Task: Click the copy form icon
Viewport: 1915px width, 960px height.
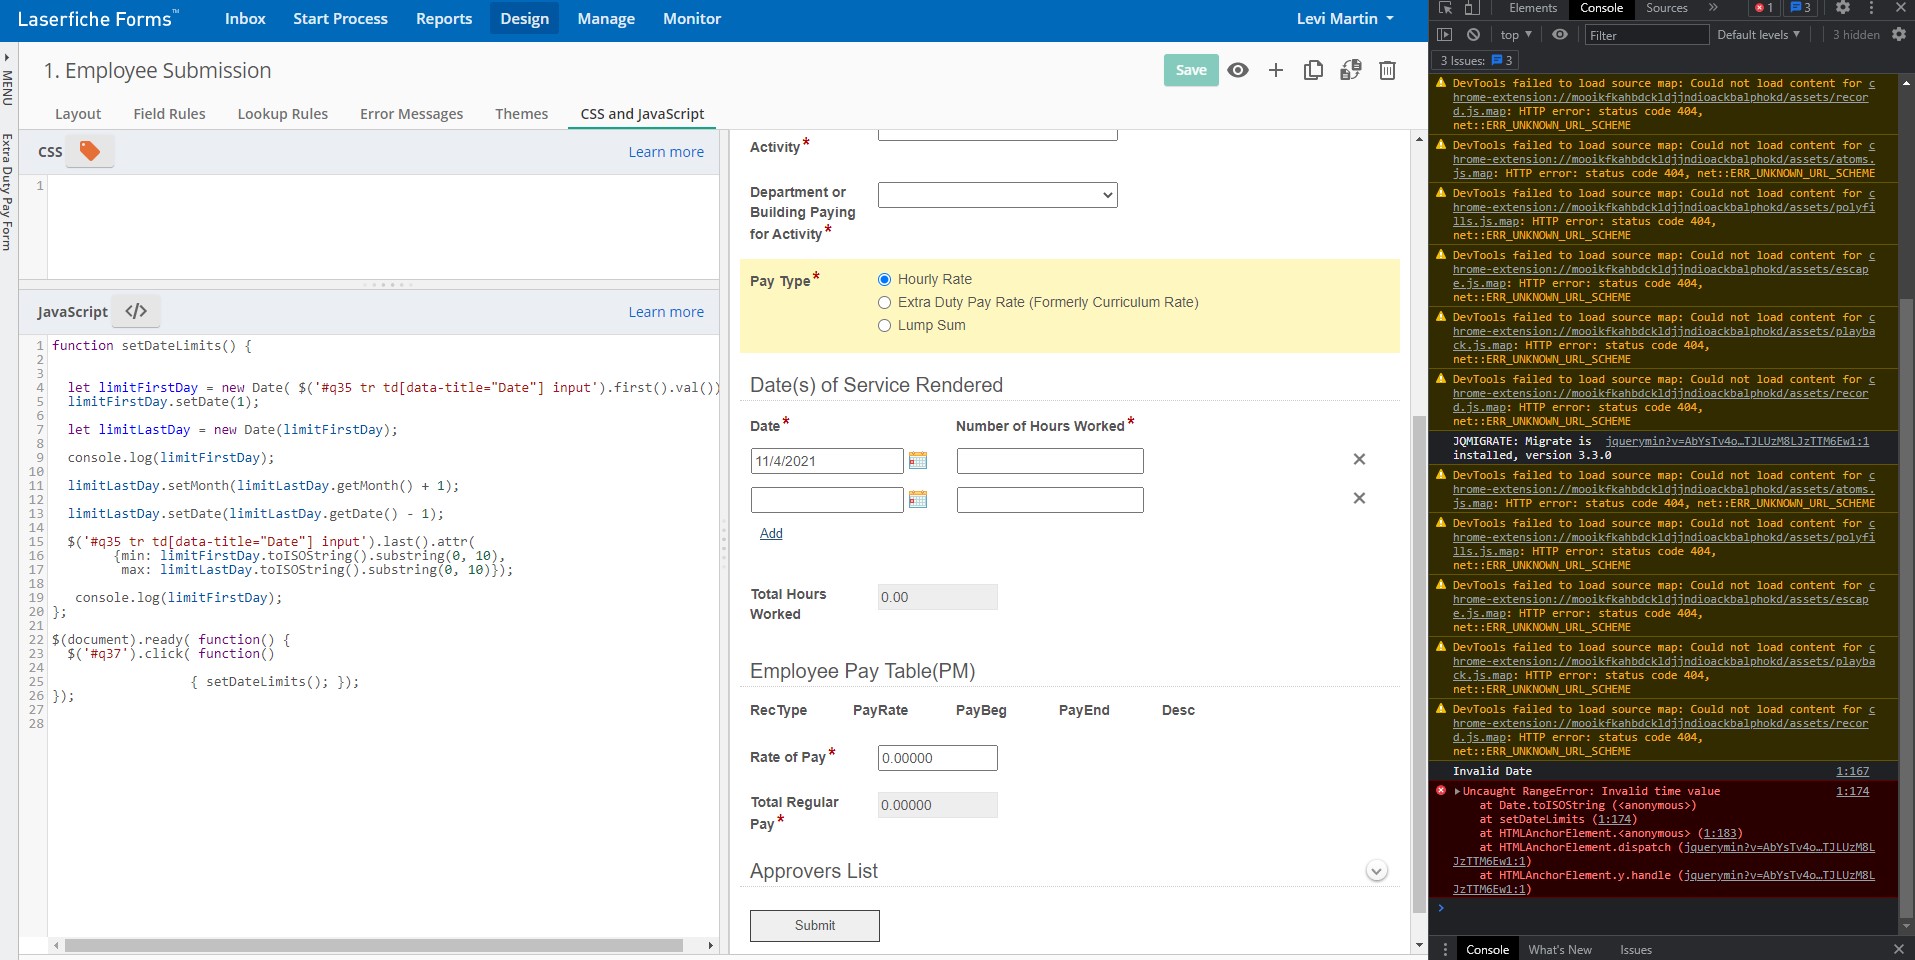Action: [1313, 70]
